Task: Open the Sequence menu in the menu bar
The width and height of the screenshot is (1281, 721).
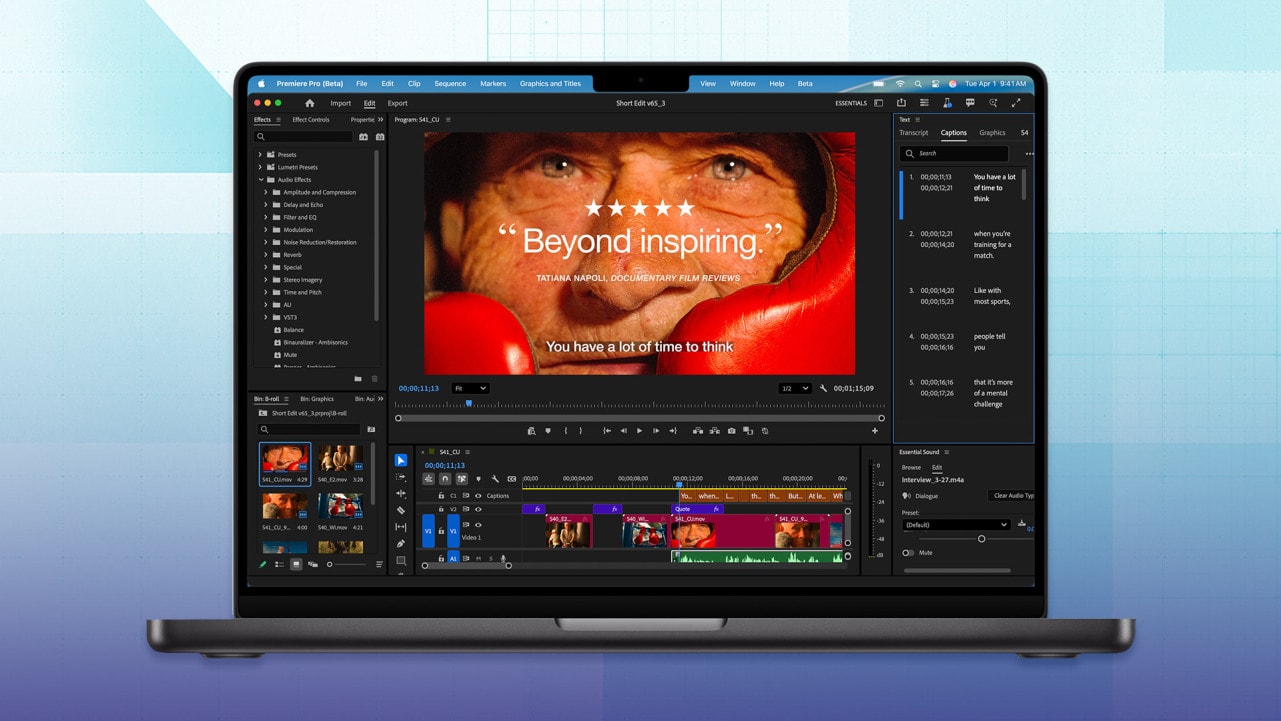Action: click(x=450, y=84)
